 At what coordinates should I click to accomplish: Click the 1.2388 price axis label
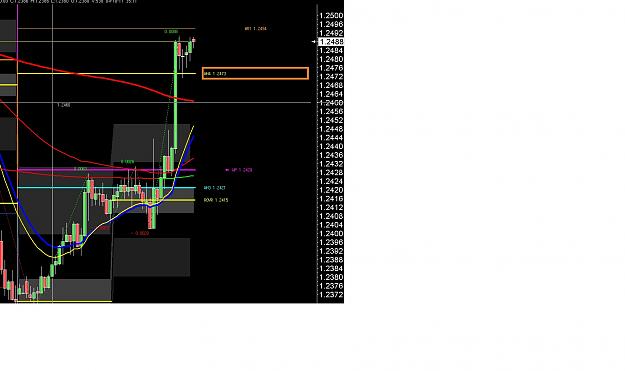click(x=331, y=260)
